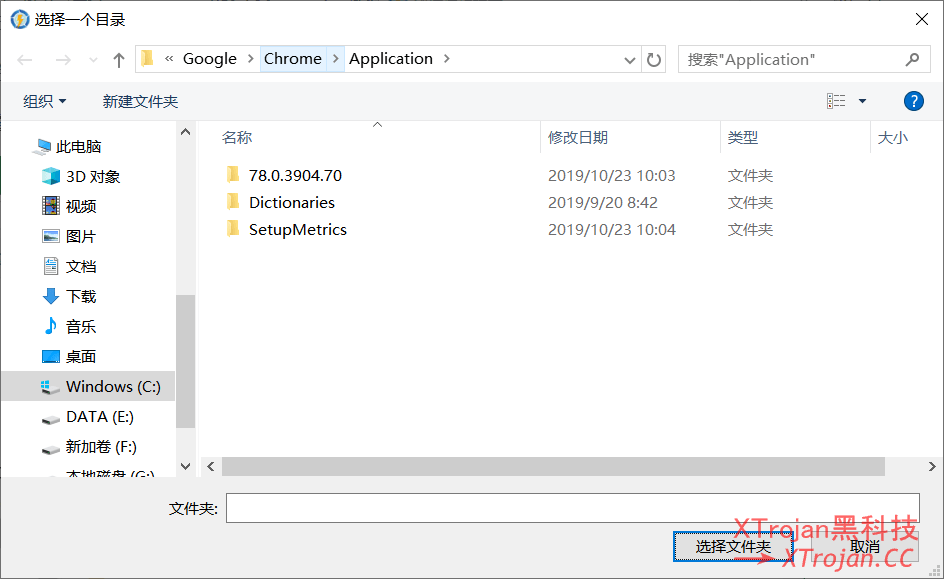Select the SetupMetrics folder
Viewport: 944px width, 579px height.
coord(297,229)
